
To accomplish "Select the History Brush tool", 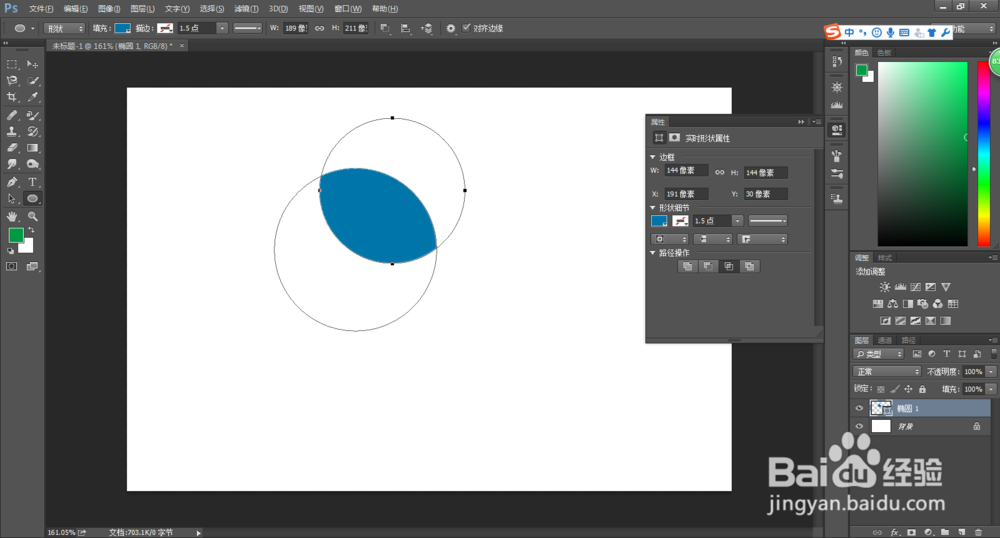I will [33, 131].
